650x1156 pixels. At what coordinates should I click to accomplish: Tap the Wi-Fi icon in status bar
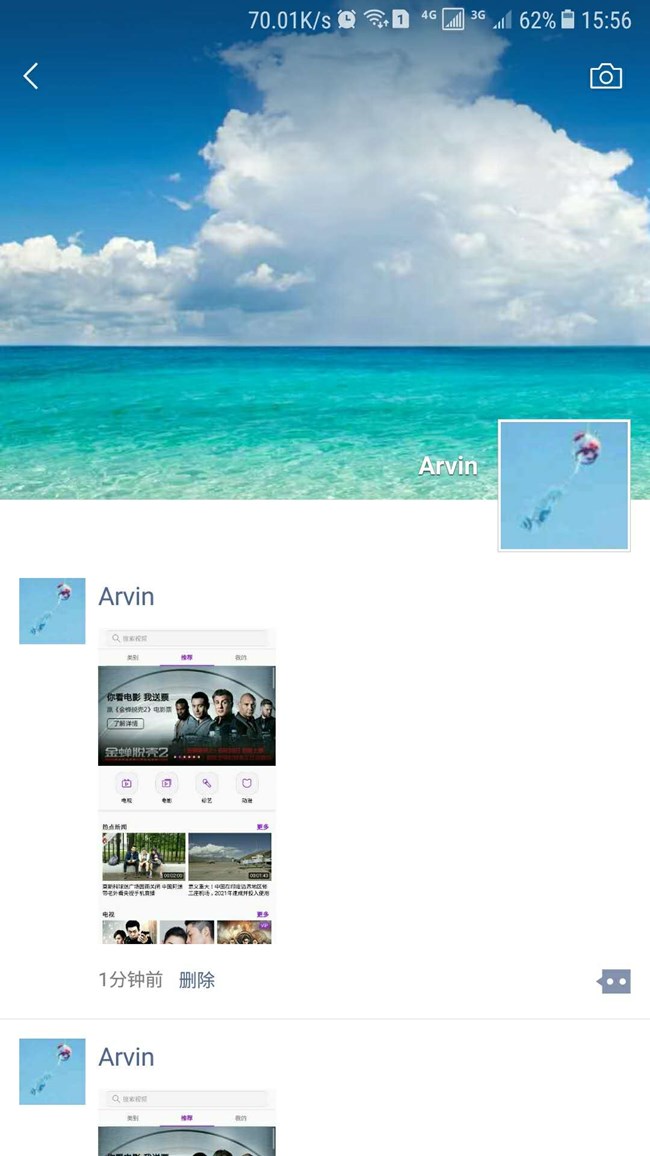tap(375, 19)
